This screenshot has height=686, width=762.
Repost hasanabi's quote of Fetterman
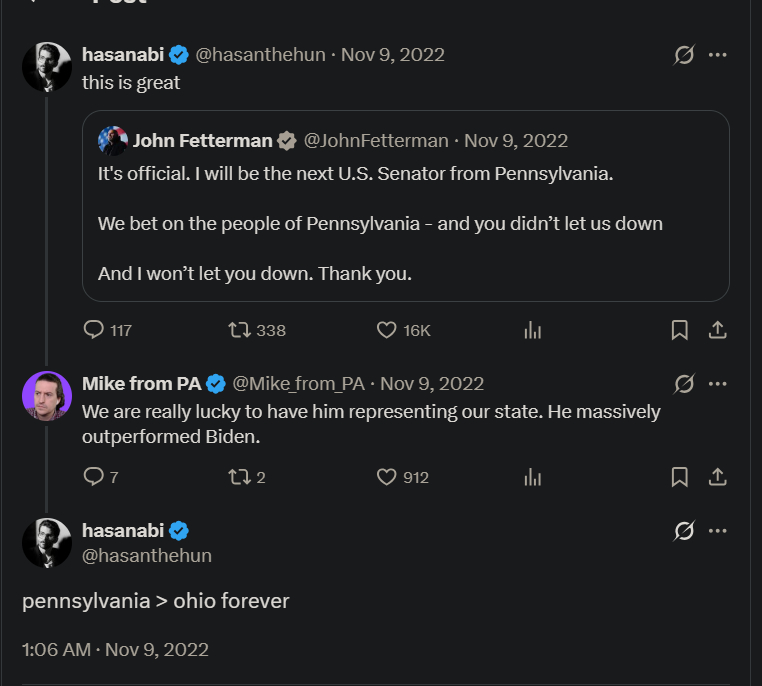click(x=241, y=330)
